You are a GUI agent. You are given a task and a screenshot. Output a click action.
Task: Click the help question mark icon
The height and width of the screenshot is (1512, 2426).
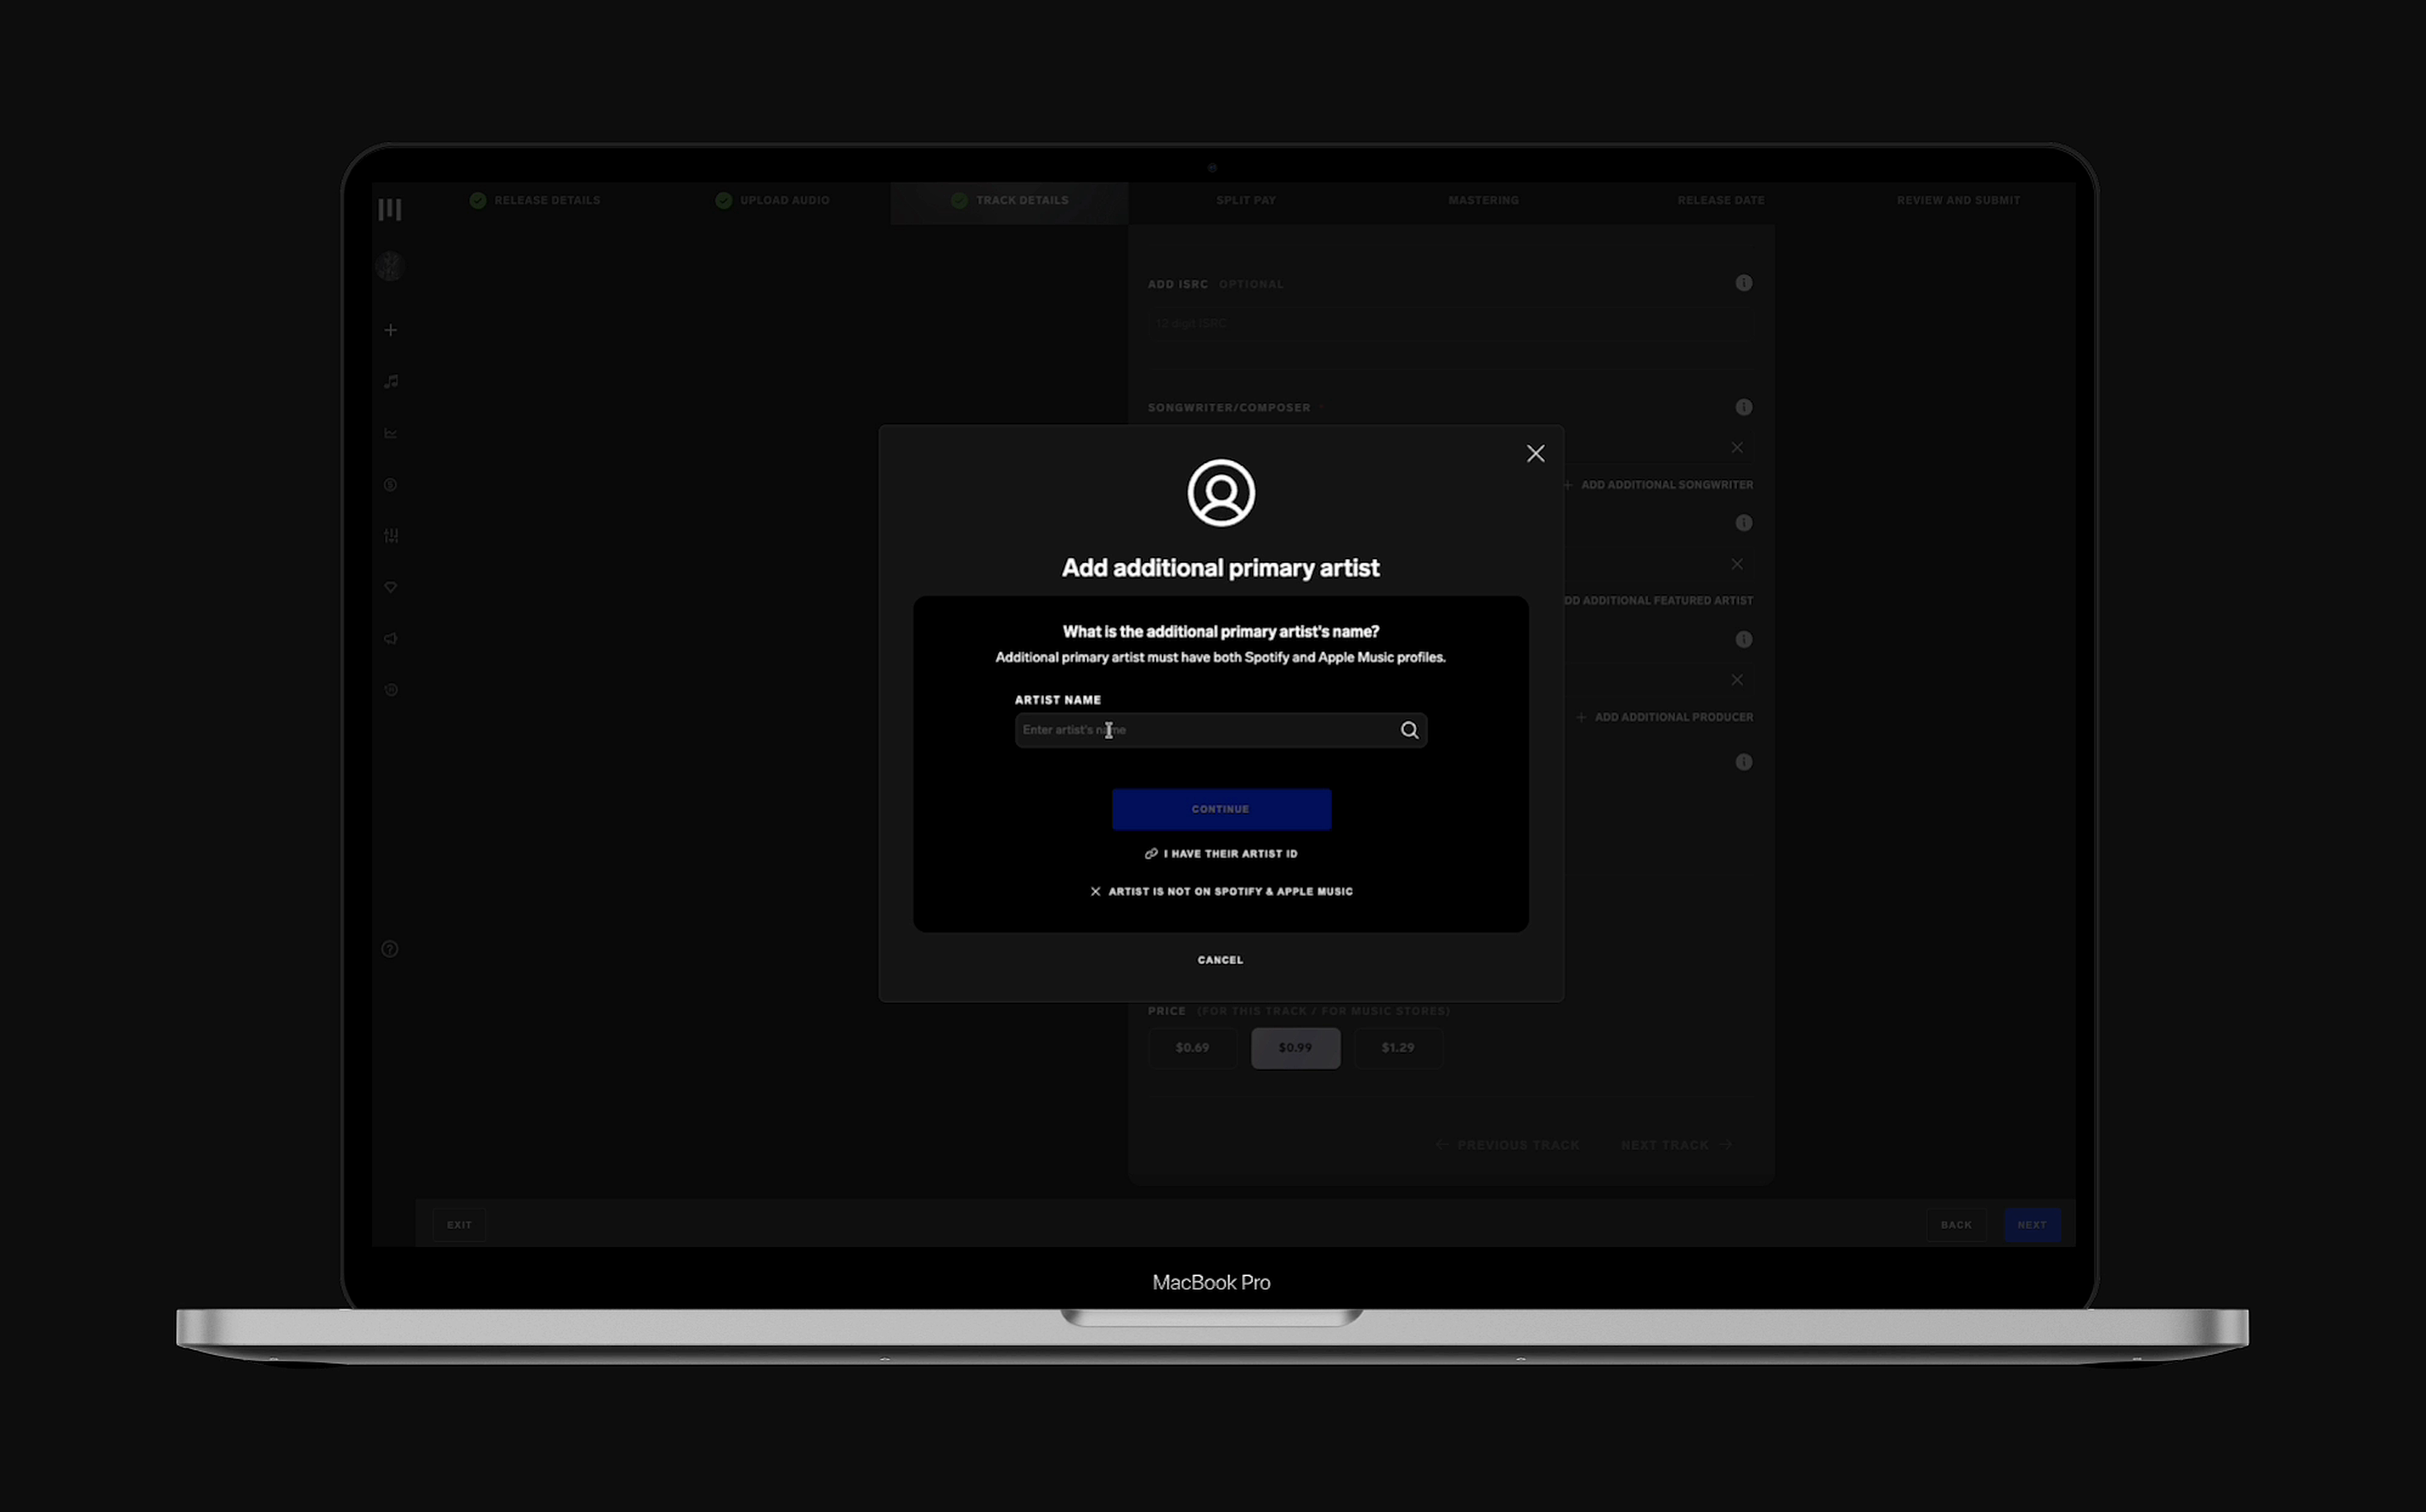pyautogui.click(x=390, y=949)
